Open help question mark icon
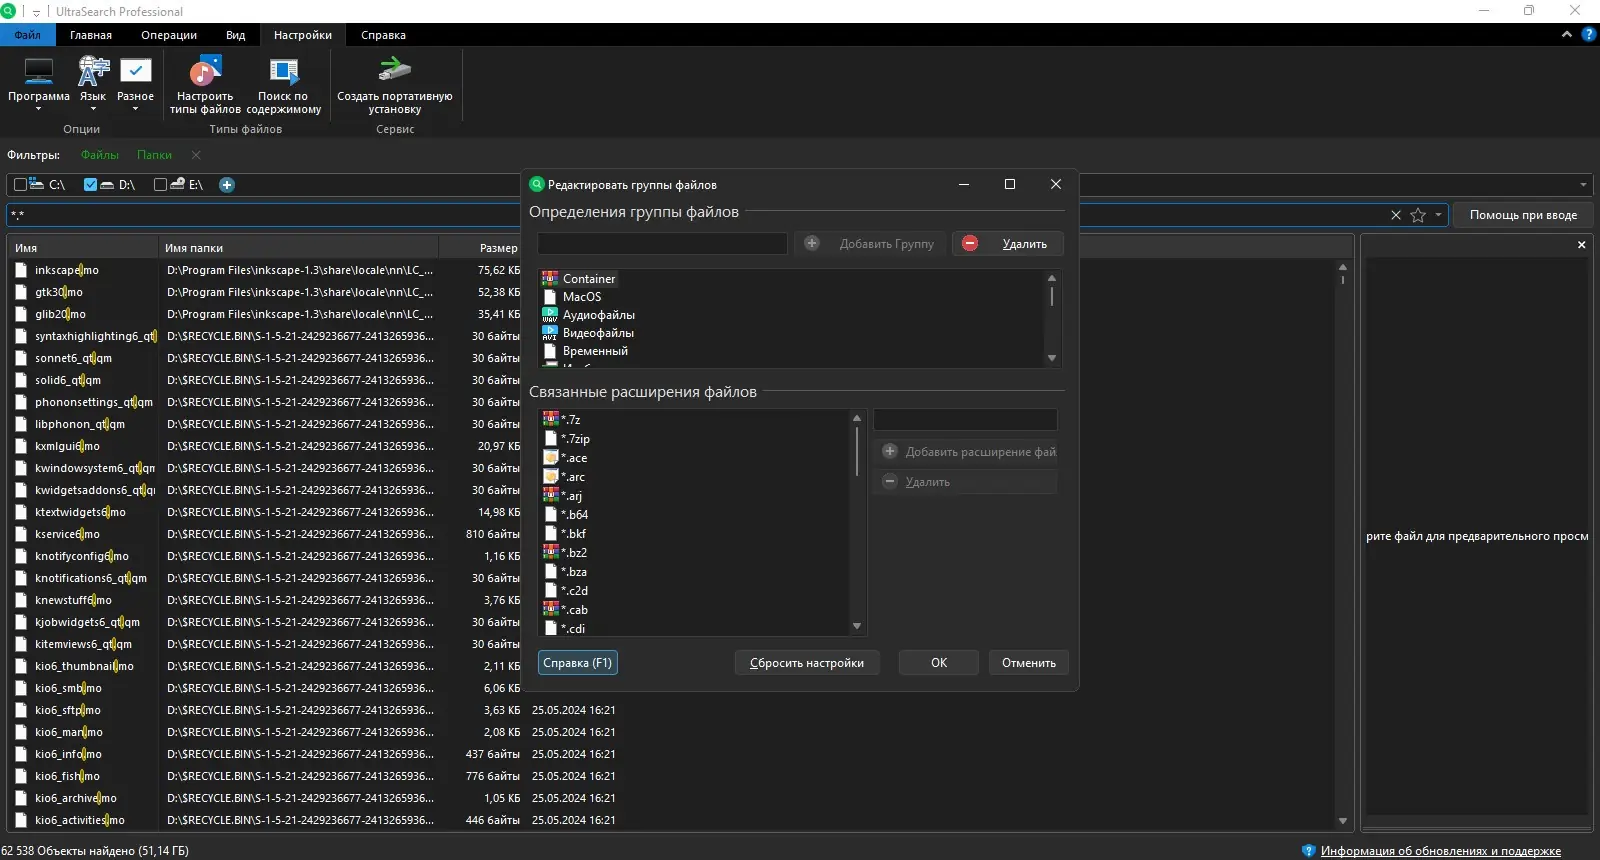The image size is (1600, 860). coord(1589,34)
